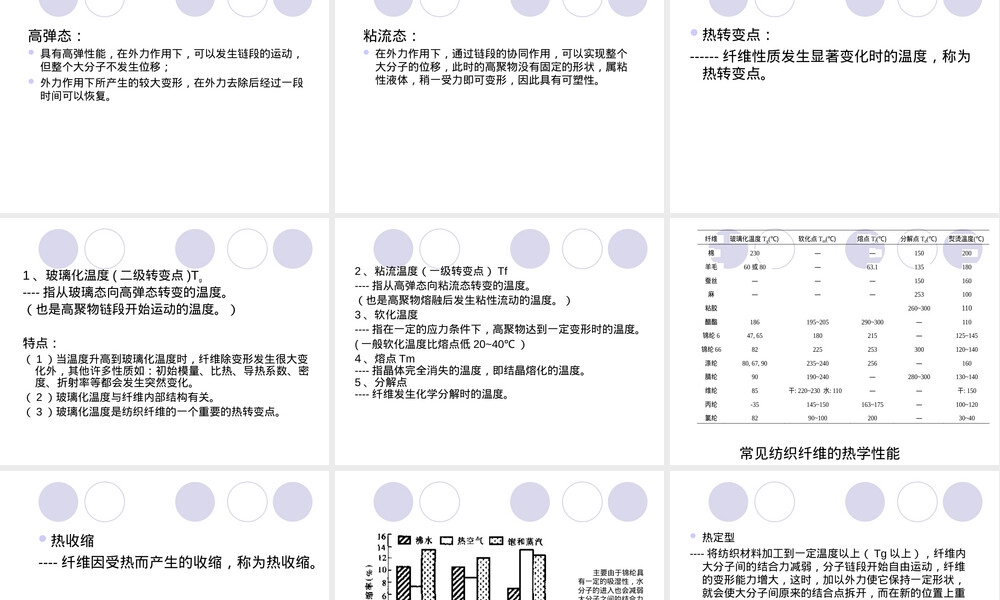The image size is (1000, 600).
Task: Click the line '指从高弹态向粘流态转变的温度'
Action: [443, 286]
